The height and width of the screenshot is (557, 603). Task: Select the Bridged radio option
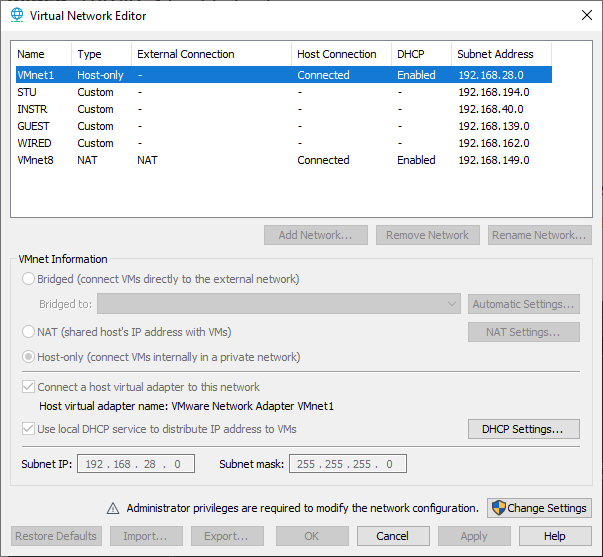(x=28, y=279)
